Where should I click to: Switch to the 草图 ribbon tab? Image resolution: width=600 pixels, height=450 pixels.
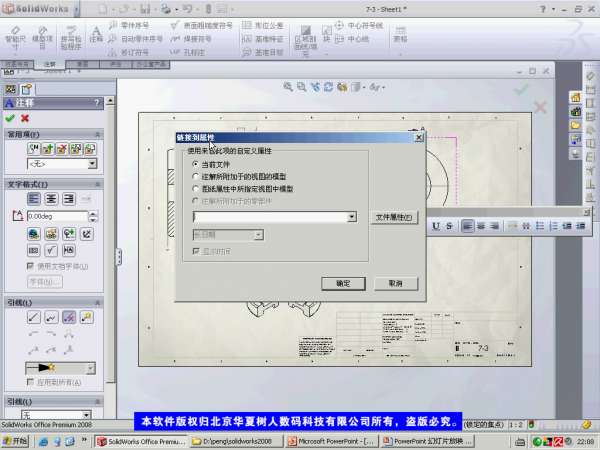coord(82,64)
